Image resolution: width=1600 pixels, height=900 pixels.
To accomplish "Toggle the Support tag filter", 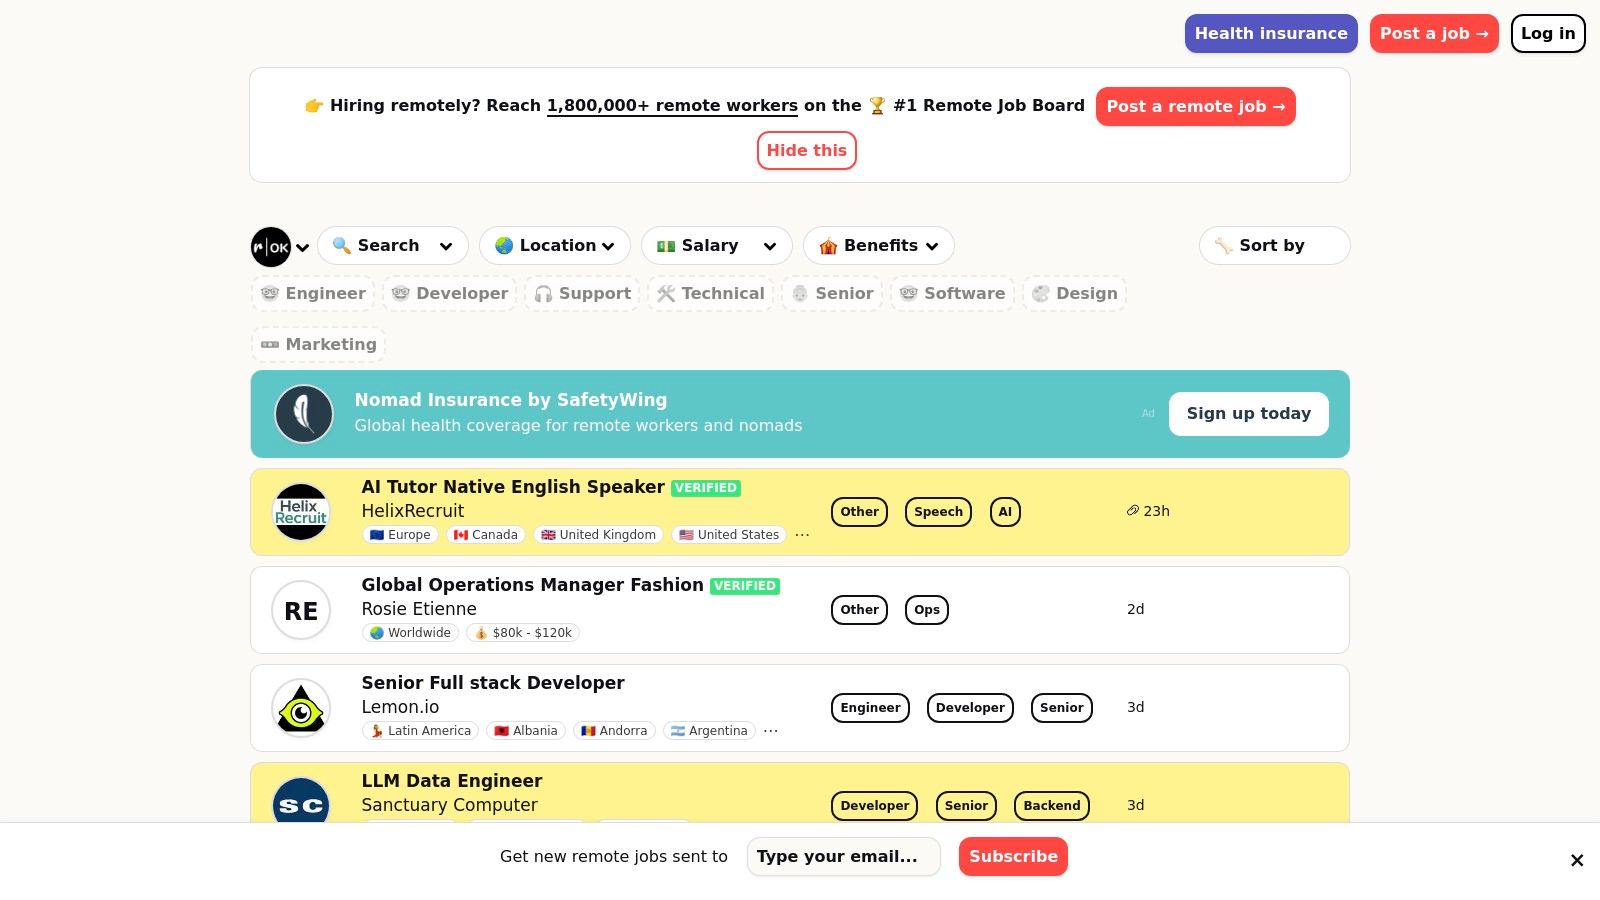I will pos(582,294).
